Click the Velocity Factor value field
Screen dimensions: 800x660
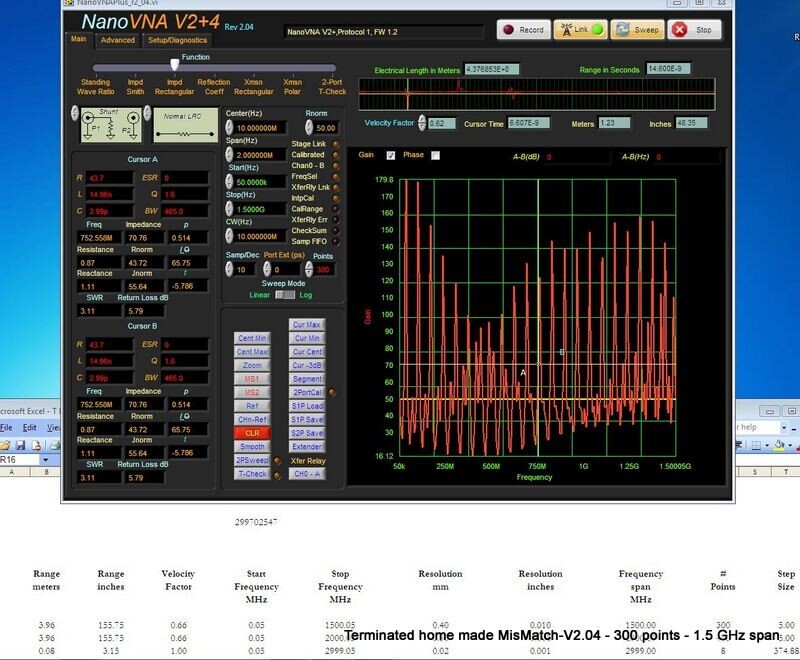[x=441, y=123]
